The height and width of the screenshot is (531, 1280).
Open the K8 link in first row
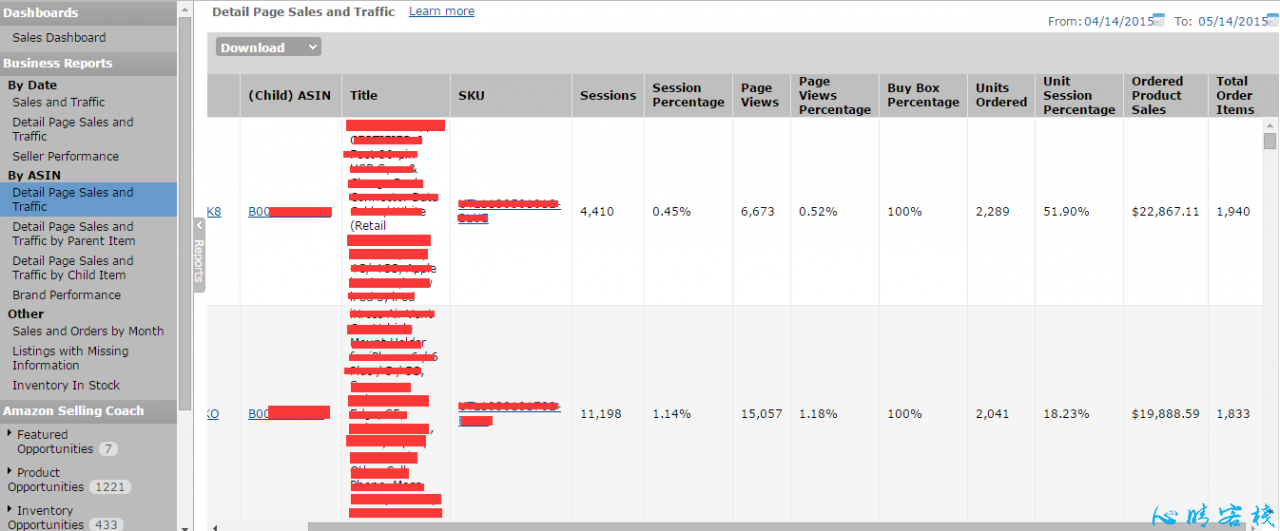click(x=214, y=212)
